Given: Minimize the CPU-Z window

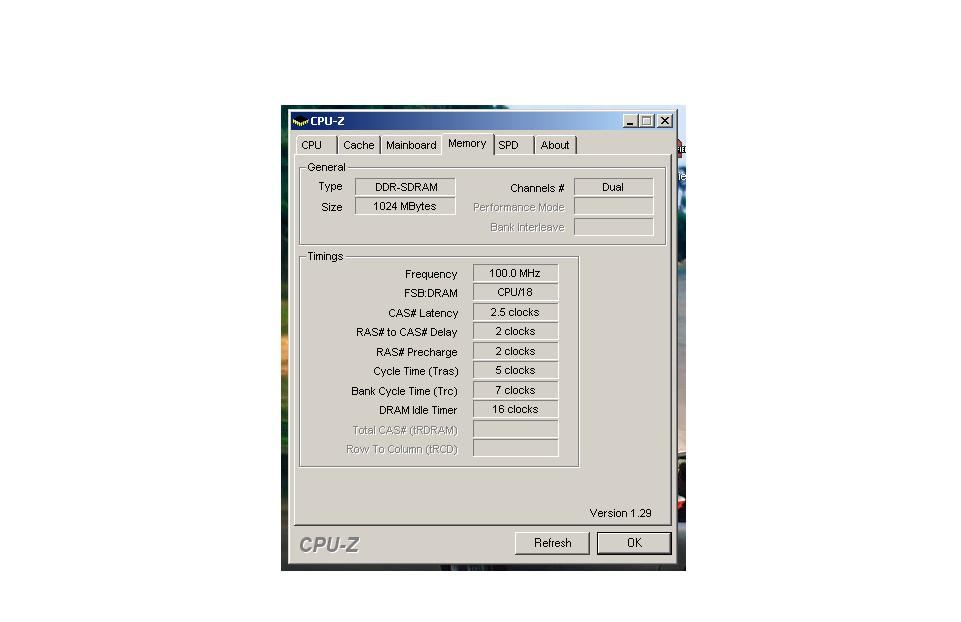Looking at the screenshot, I should 630,121.
